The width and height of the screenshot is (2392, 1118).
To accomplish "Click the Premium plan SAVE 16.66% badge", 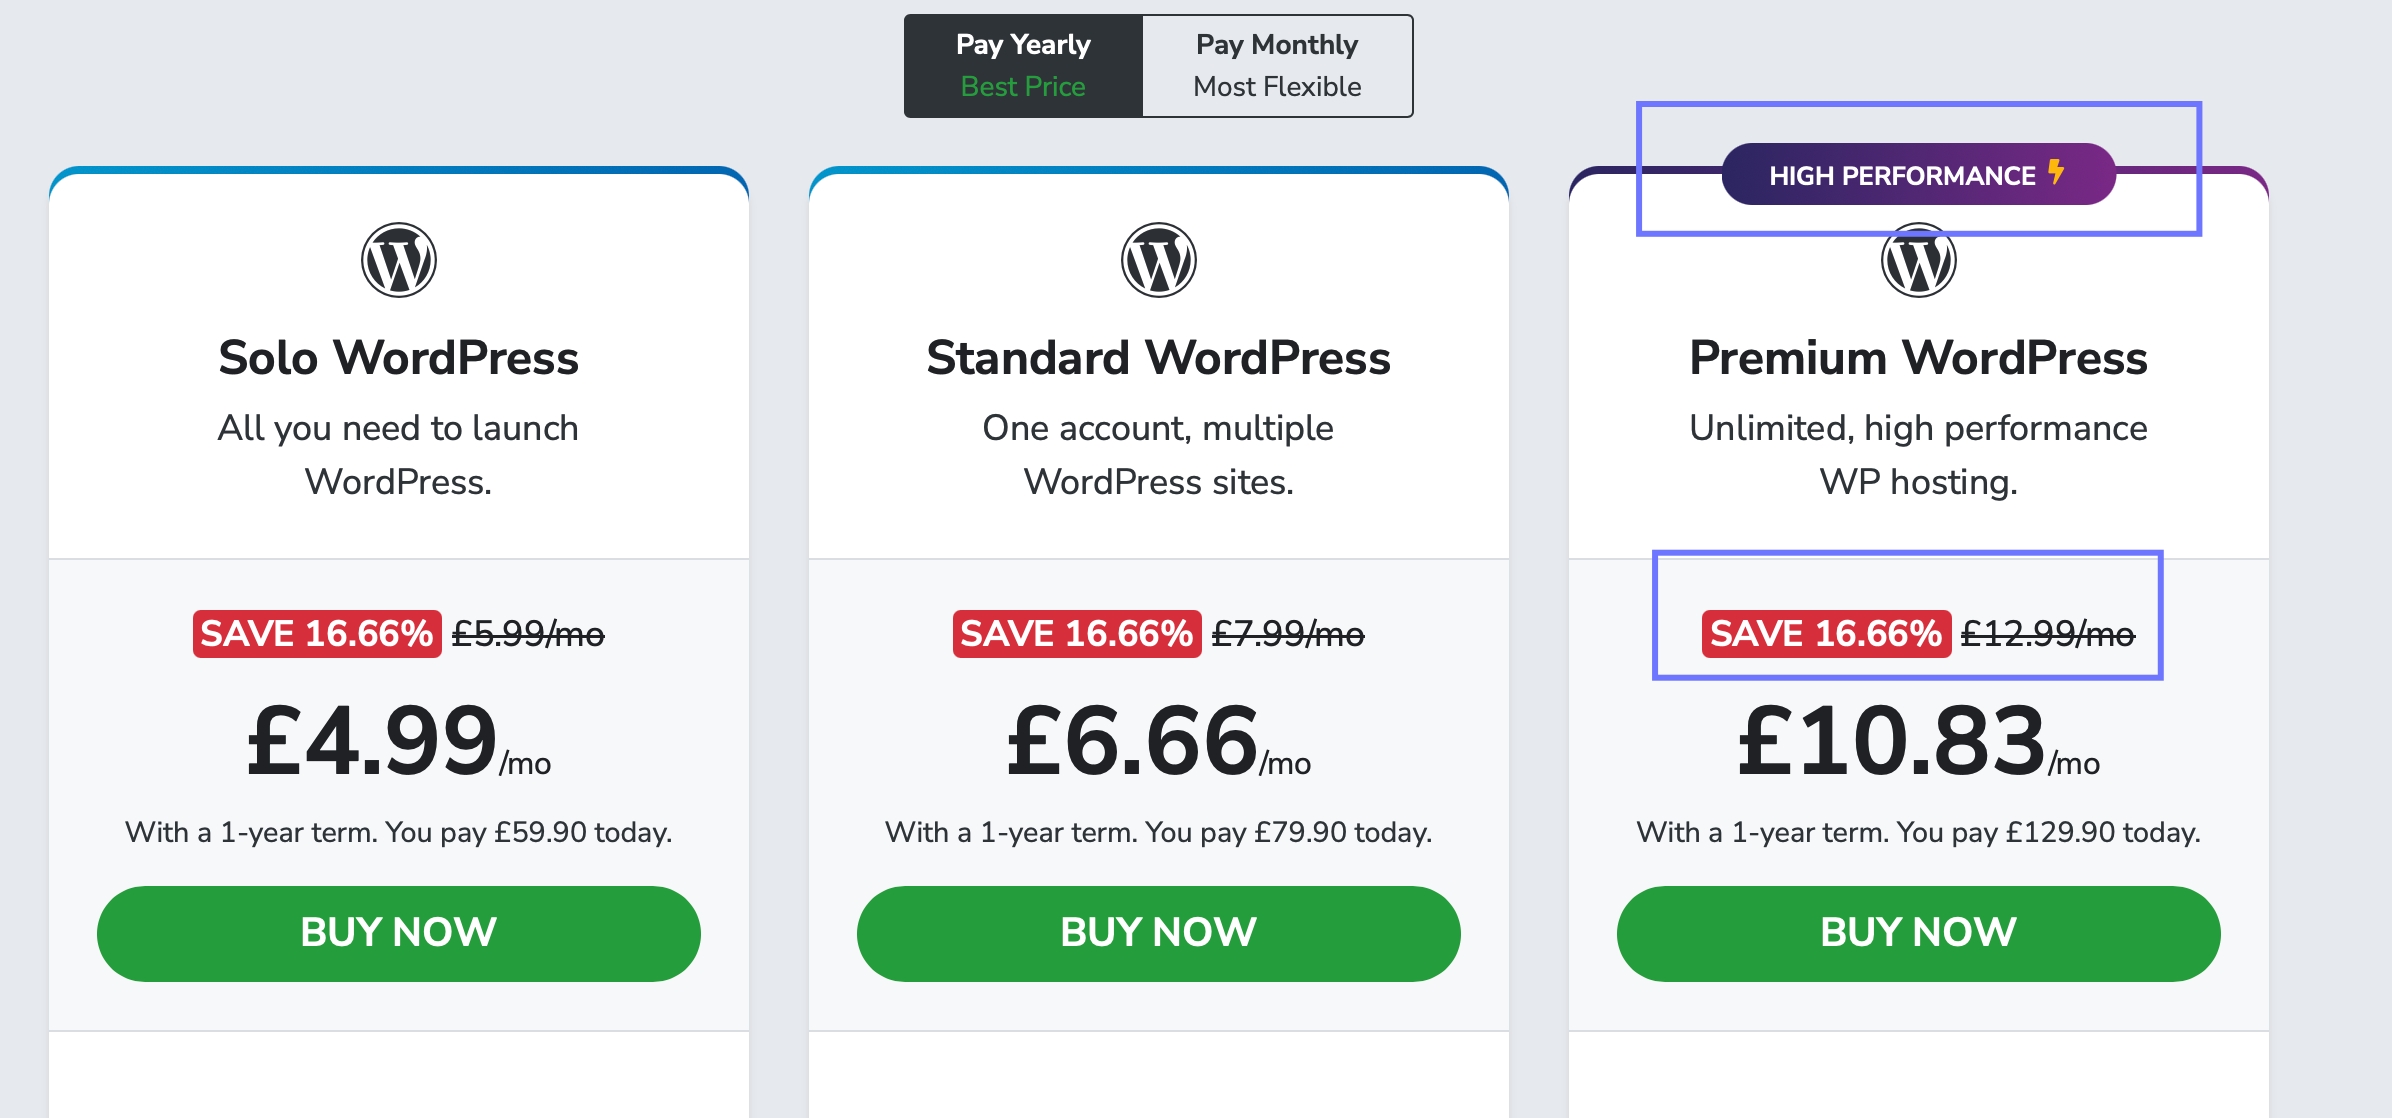I will coord(1826,634).
